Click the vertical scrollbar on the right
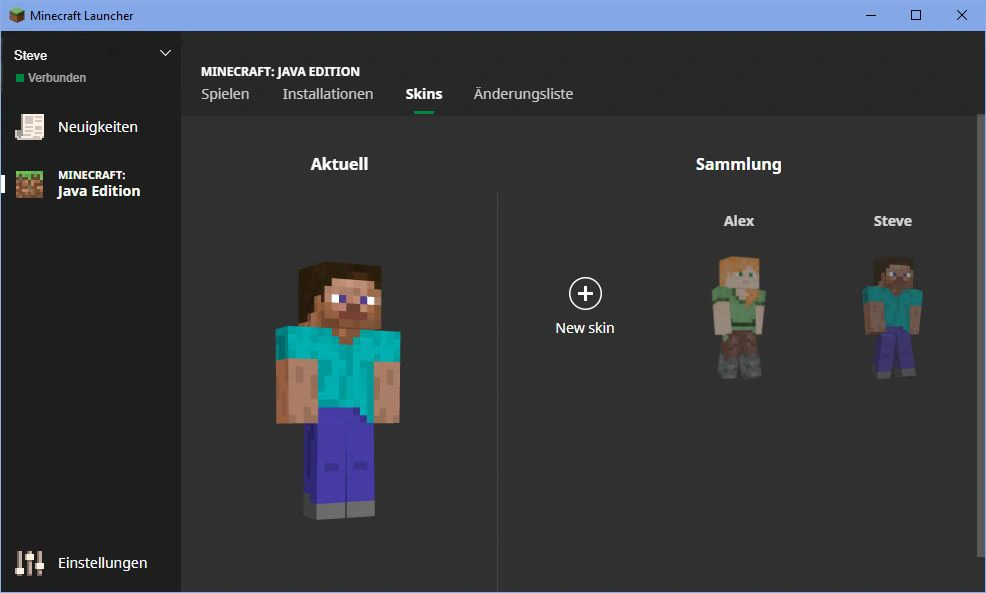The width and height of the screenshot is (986, 593). point(980,335)
